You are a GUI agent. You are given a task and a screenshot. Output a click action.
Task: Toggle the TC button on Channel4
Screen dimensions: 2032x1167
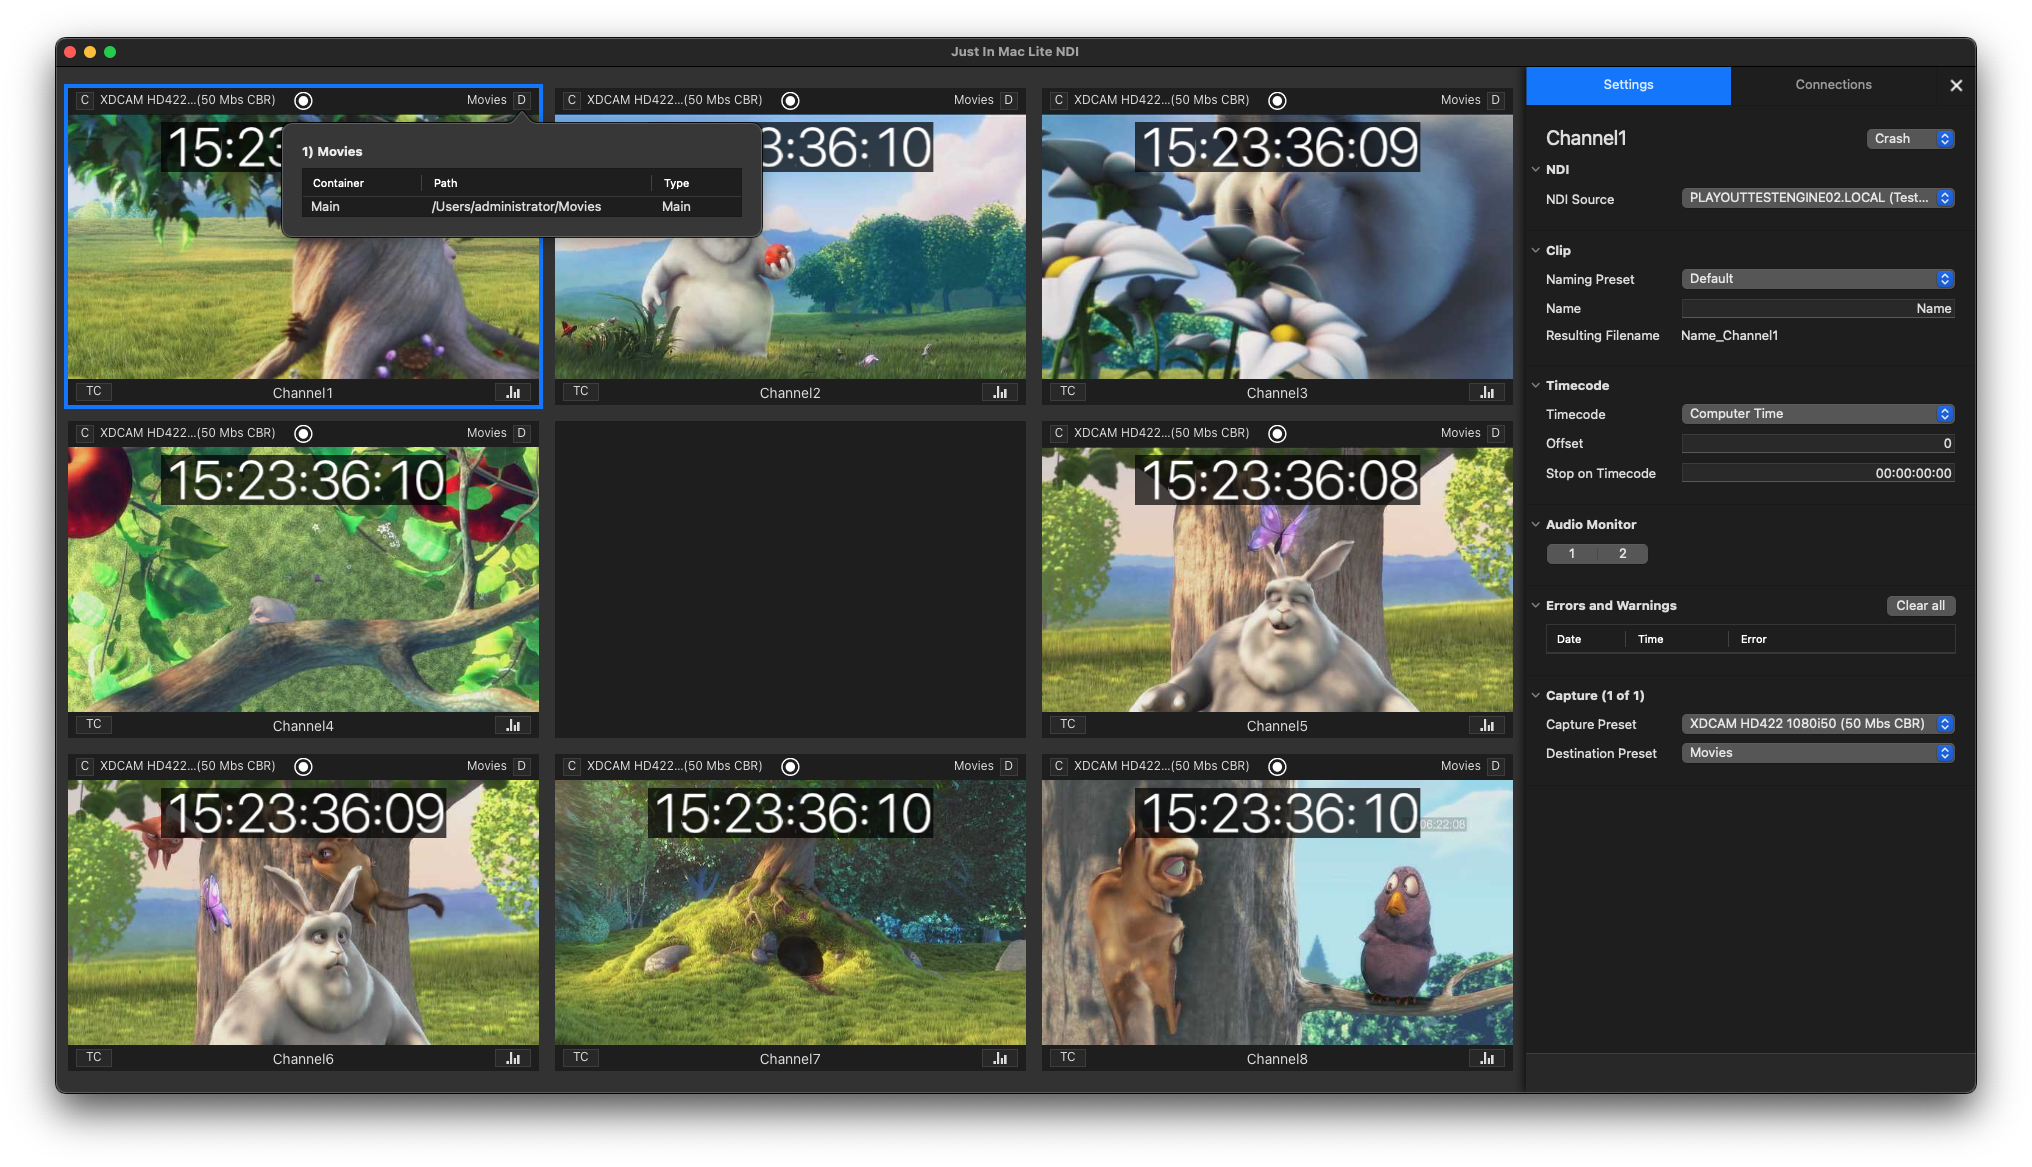coord(94,724)
